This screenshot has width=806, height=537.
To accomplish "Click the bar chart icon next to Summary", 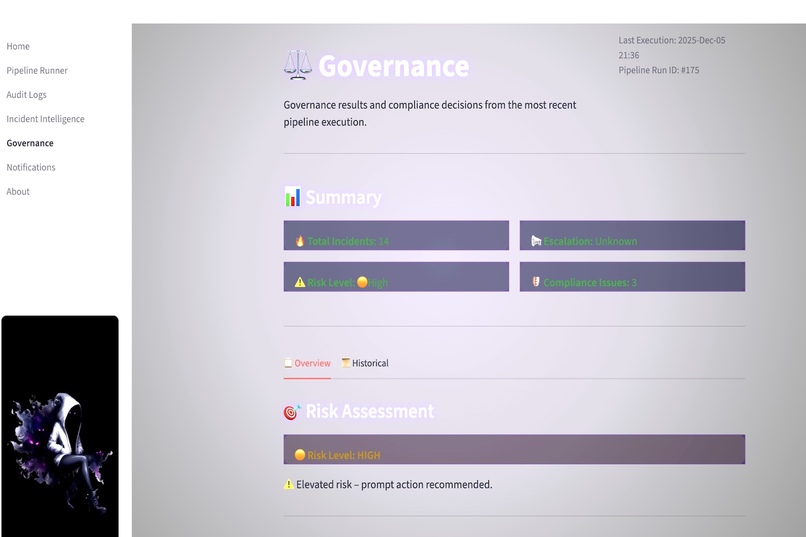I will tap(292, 197).
